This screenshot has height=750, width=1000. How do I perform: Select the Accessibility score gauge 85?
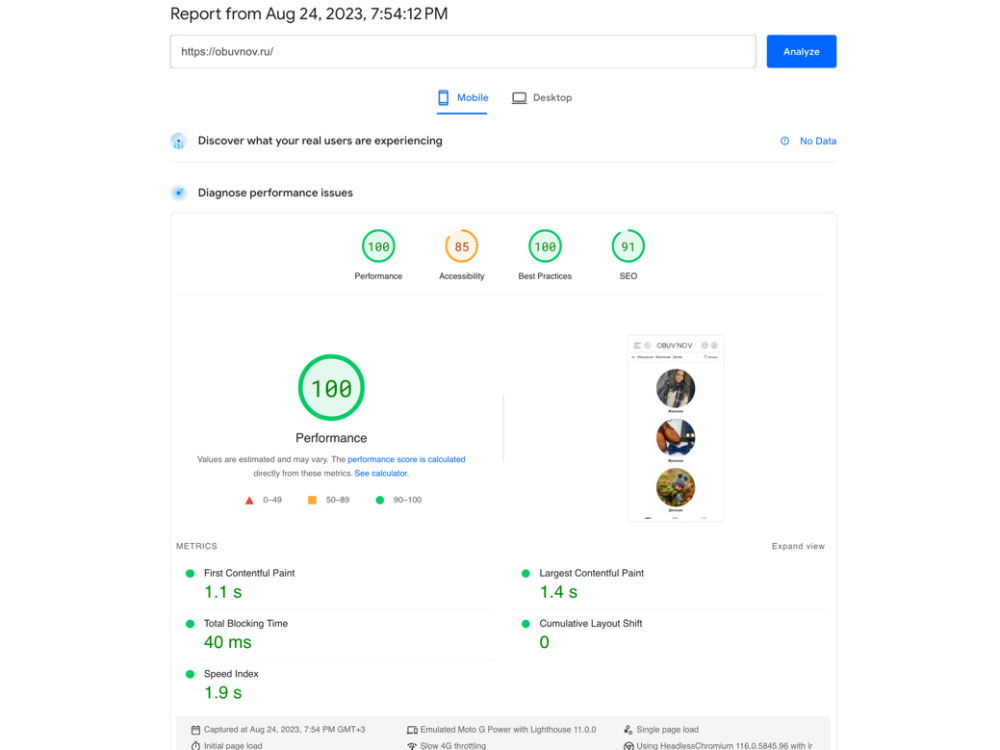(461, 246)
